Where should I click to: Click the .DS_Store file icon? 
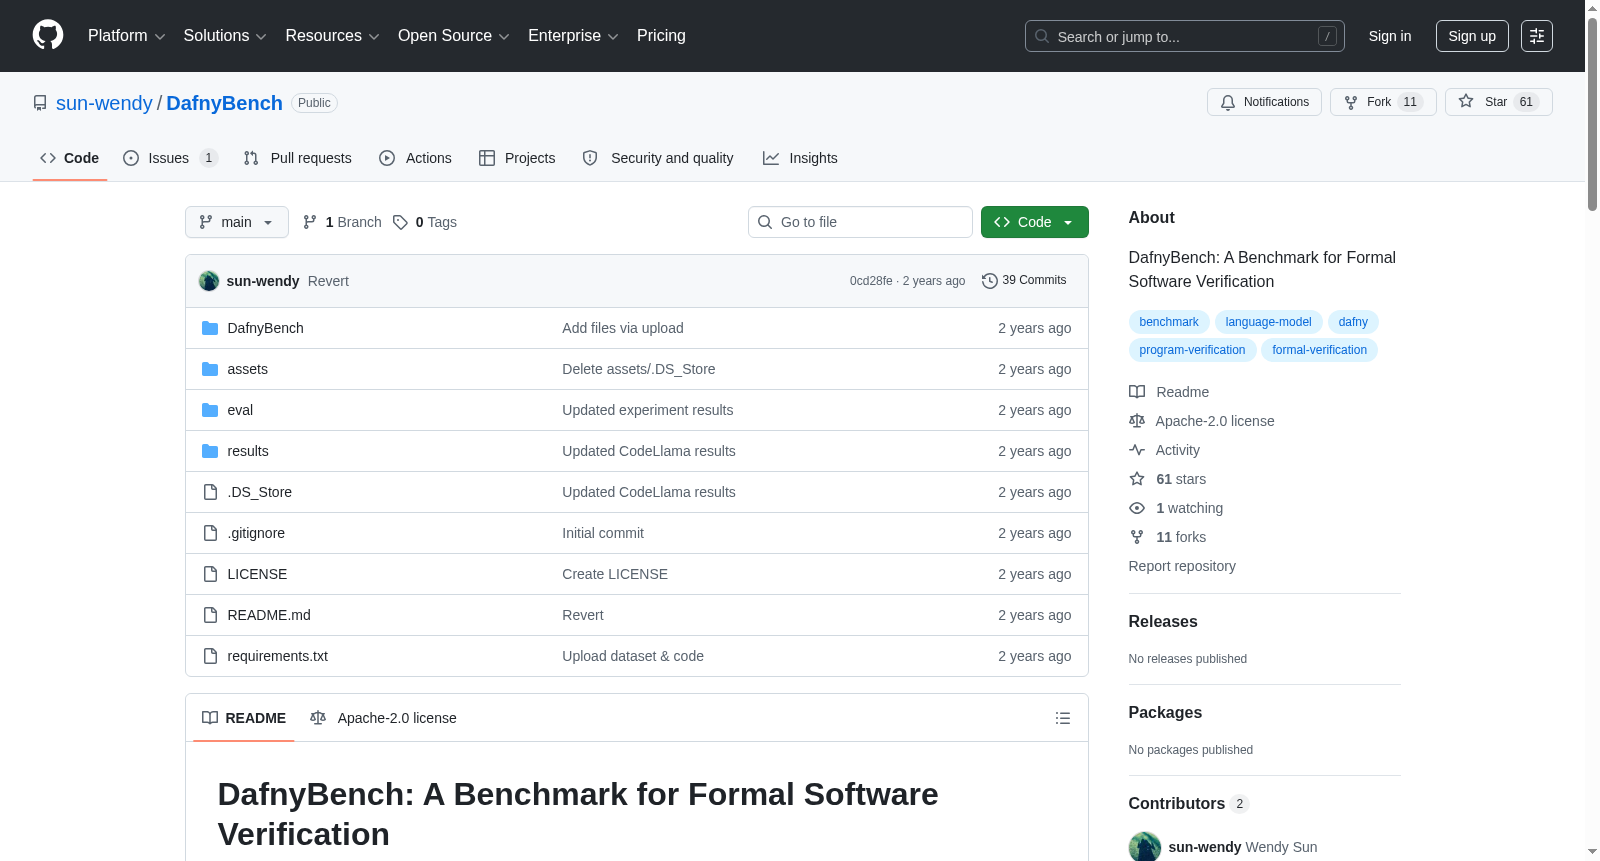pyautogui.click(x=210, y=492)
